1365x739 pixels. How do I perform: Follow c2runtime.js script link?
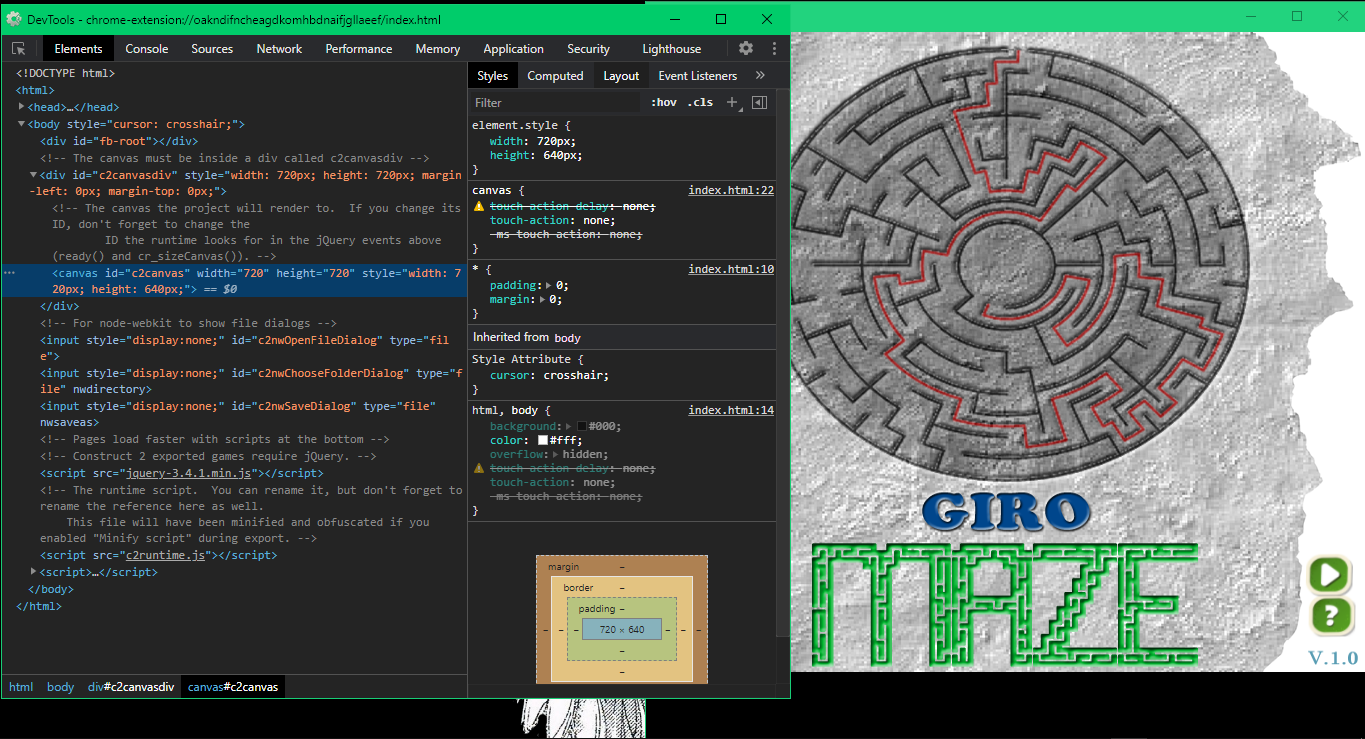[165, 555]
